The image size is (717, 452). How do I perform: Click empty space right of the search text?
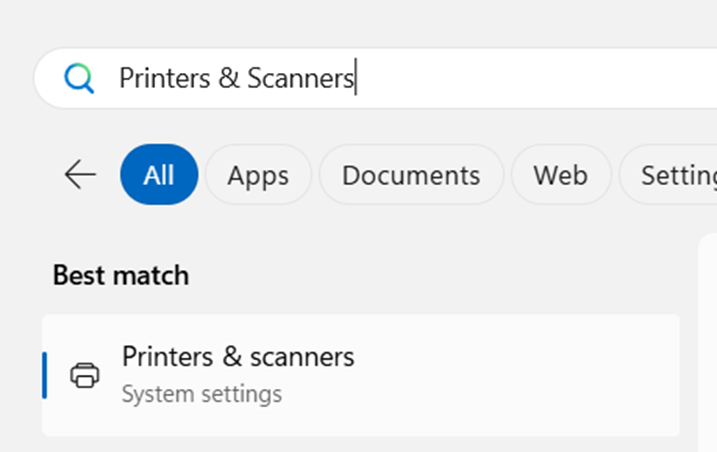click(x=540, y=78)
